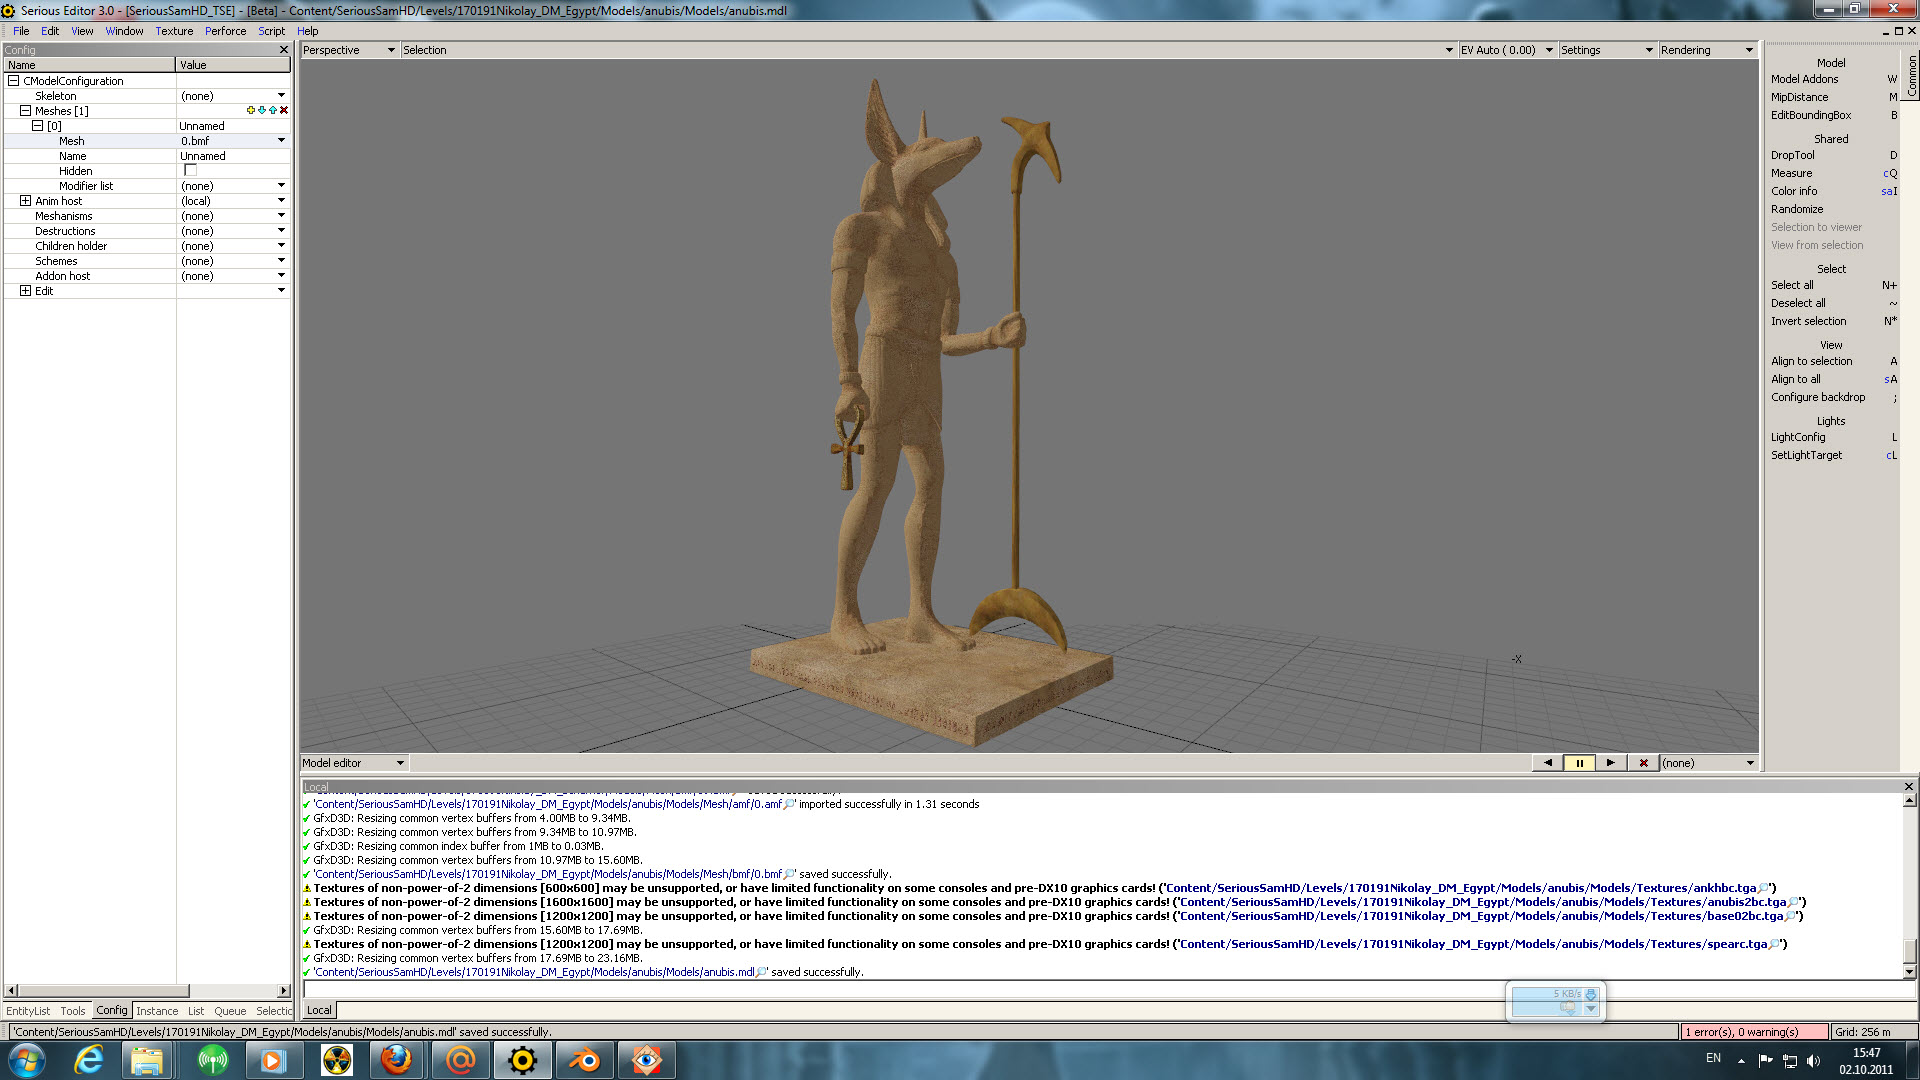Expand the Anim host node
Screen dimensions: 1920x1080
26,201
